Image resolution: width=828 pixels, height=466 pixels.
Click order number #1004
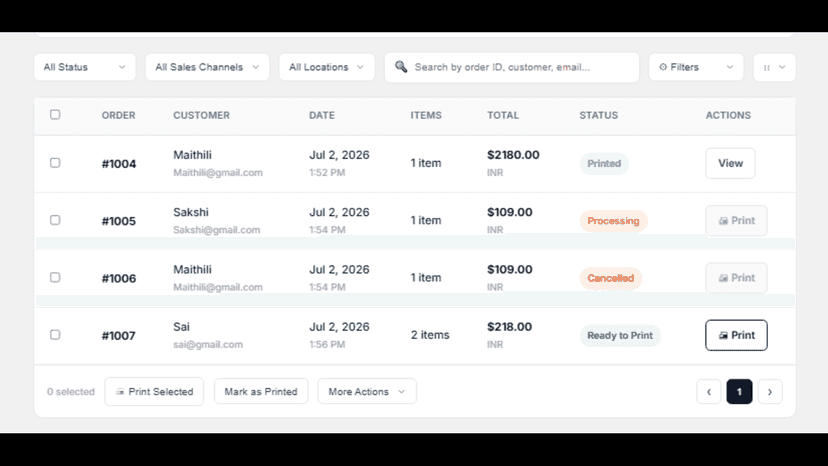pos(119,164)
